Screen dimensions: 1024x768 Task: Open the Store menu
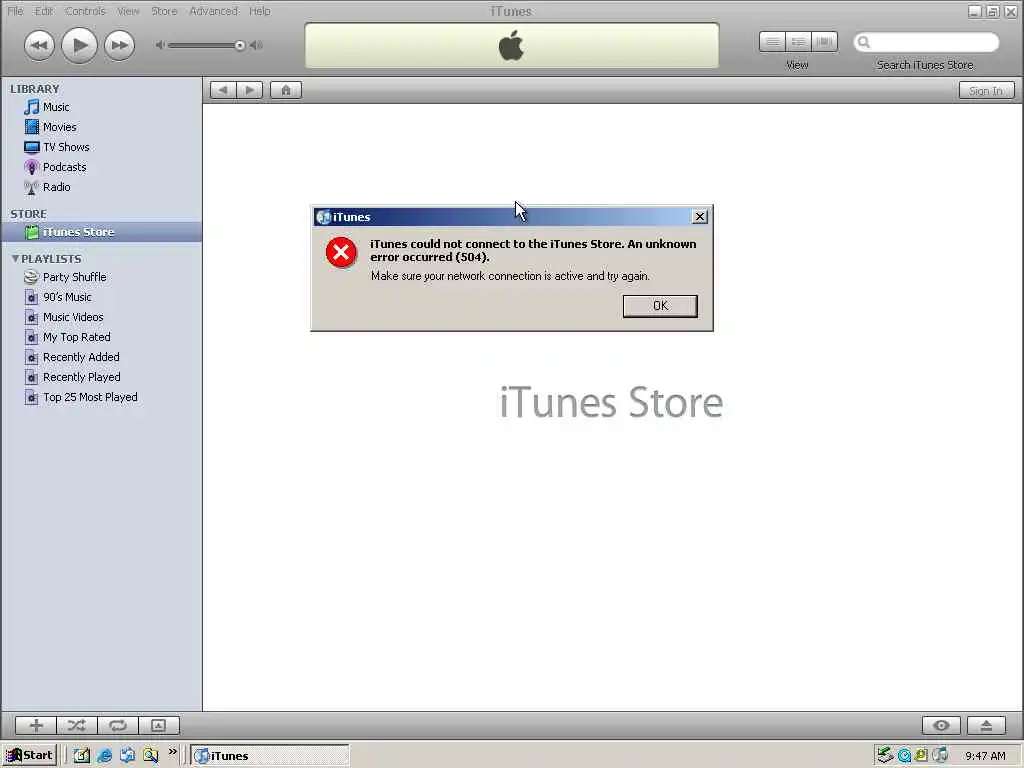pos(164,11)
